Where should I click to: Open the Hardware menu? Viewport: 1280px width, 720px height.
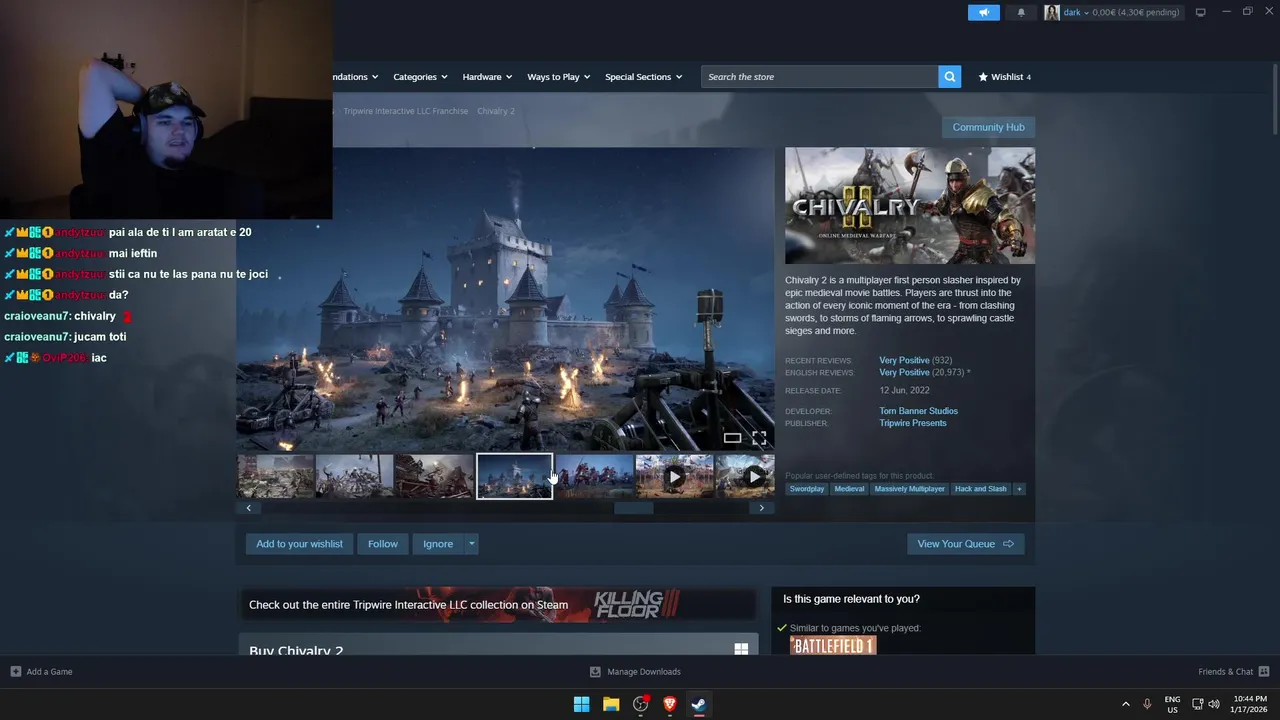(x=487, y=77)
